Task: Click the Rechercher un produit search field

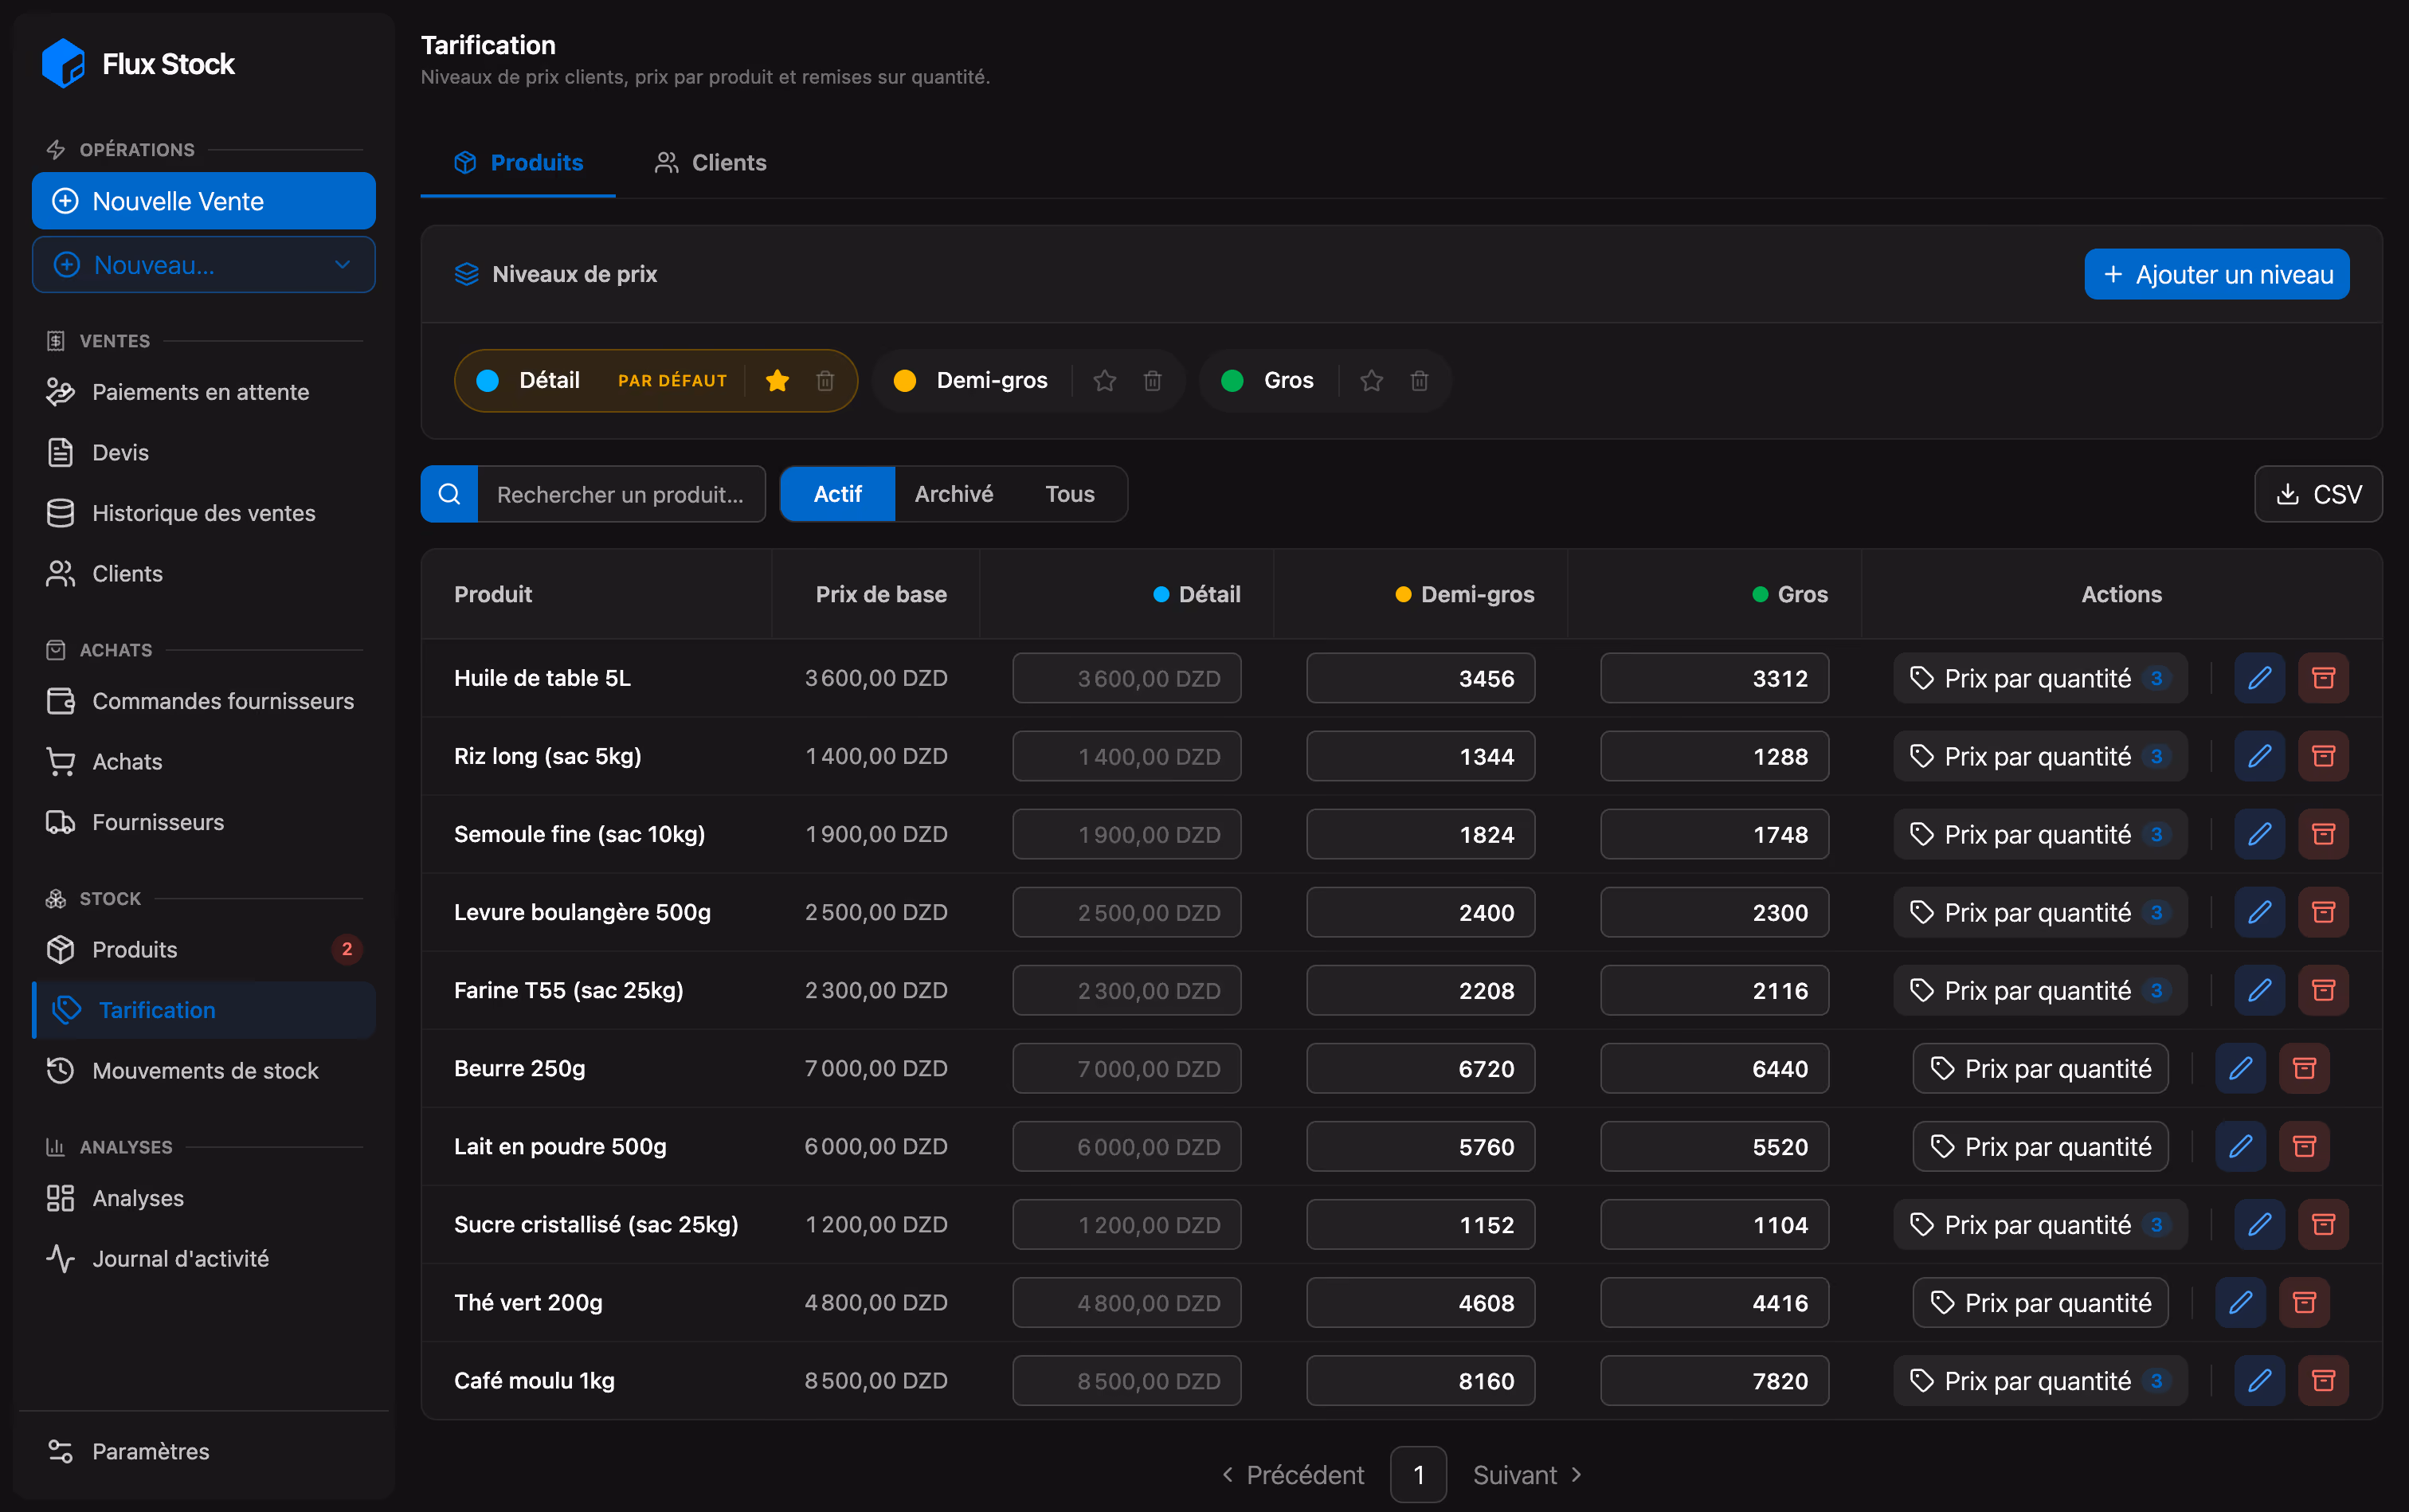Action: coord(621,494)
